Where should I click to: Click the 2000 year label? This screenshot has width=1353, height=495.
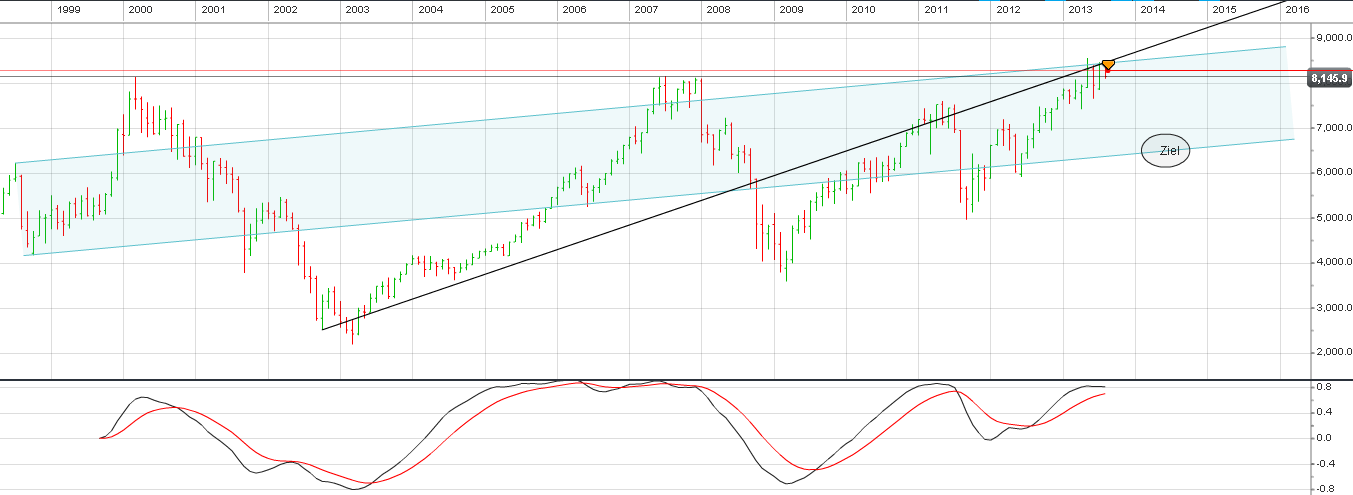tap(141, 9)
